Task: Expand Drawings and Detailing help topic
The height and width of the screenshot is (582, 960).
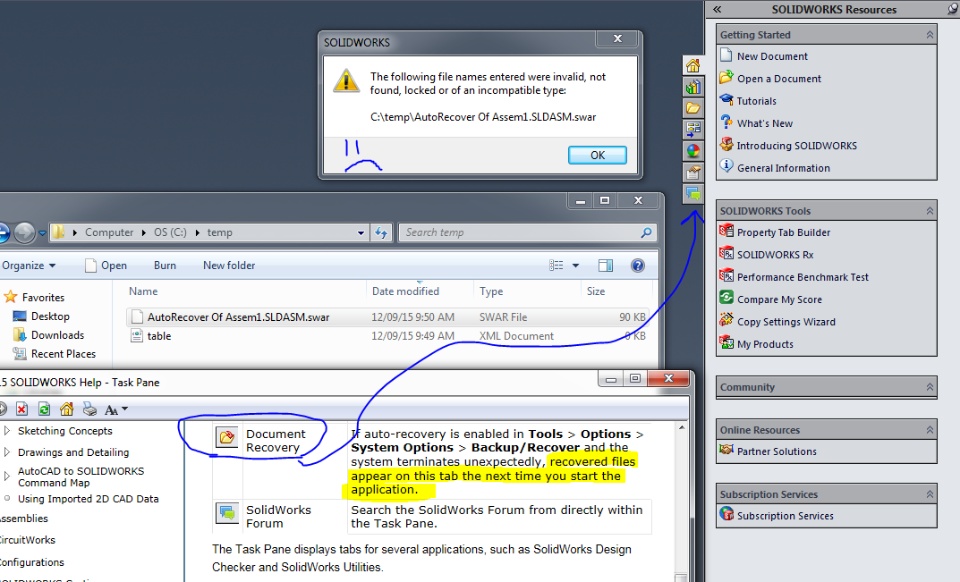Action: [x=7, y=452]
